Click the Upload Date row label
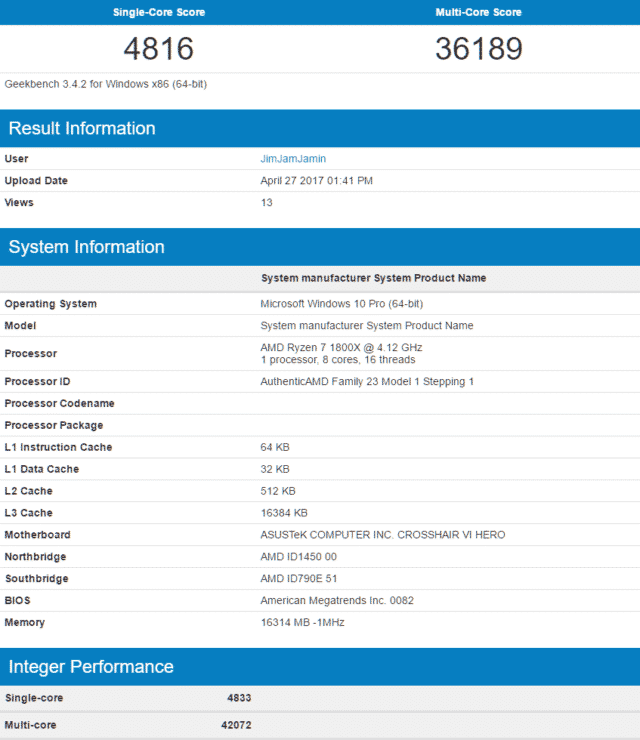640x740 pixels. click(36, 181)
